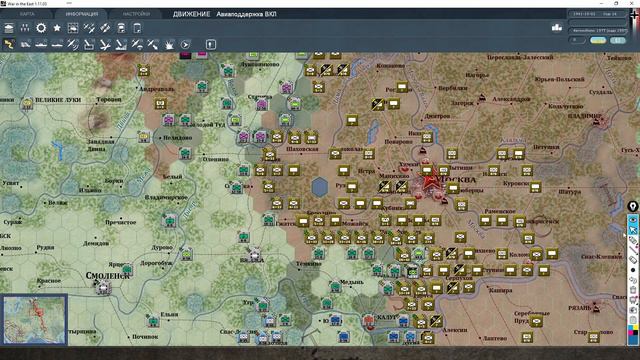Click the МОСКВА city label
640x360 pixels.
(456, 180)
